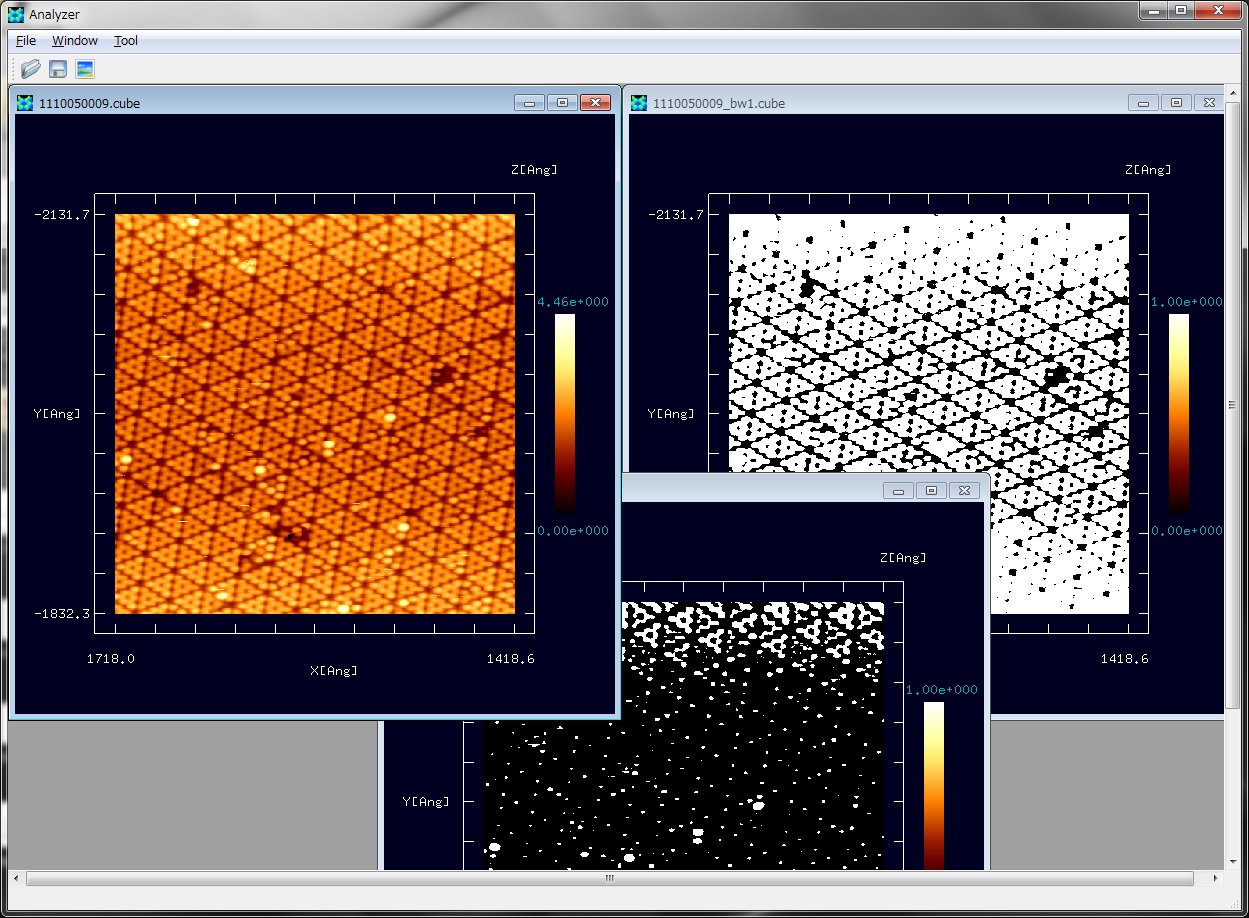This screenshot has width=1249, height=918.
Task: Select the 1110050009_bw1.cube title bar text
Action: tap(719, 103)
